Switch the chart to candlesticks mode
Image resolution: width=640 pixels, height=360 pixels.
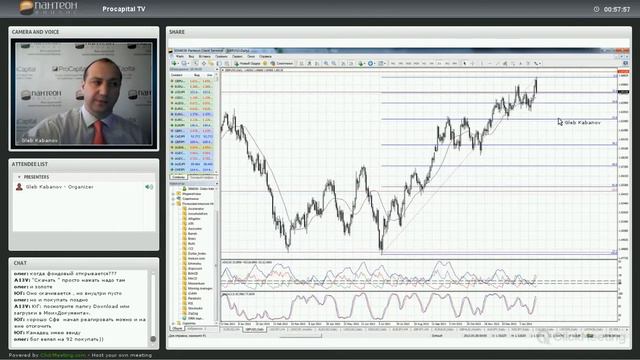[x=309, y=63]
